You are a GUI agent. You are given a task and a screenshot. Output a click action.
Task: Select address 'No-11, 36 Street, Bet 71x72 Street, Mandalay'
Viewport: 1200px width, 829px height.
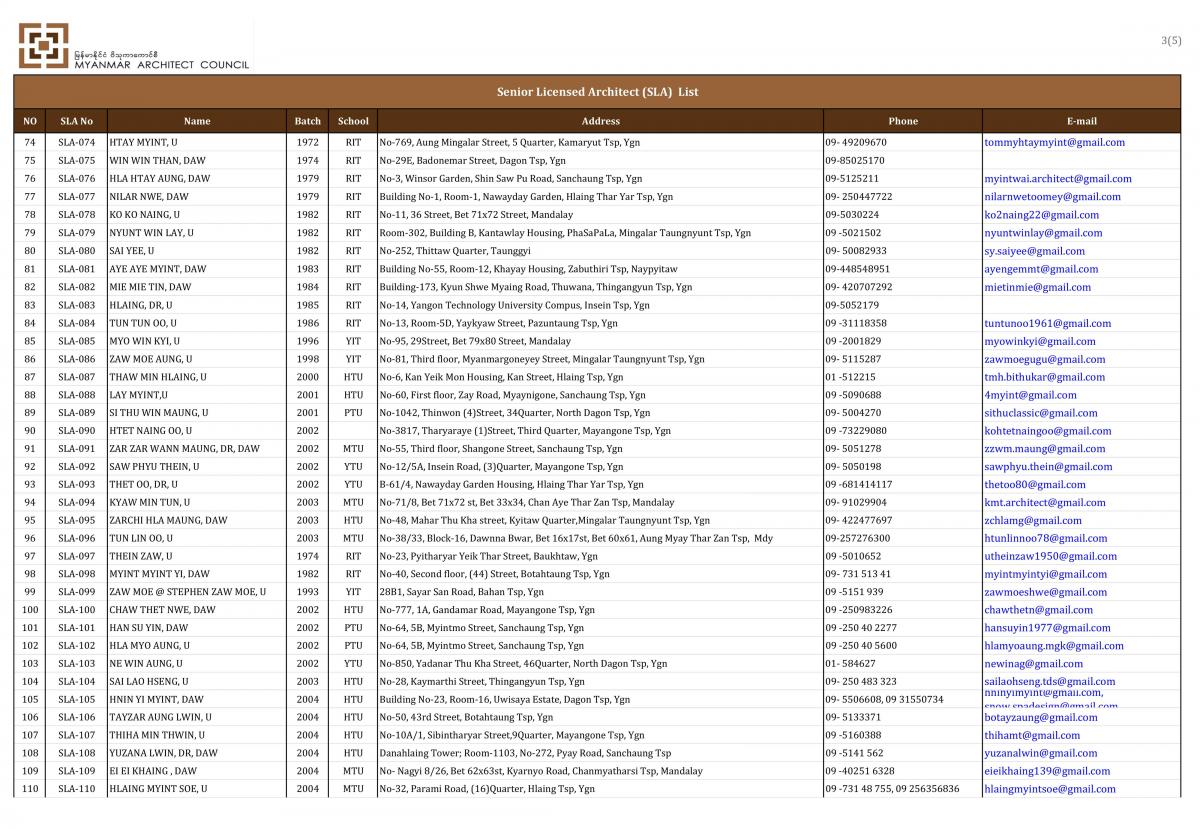pyautogui.click(x=476, y=215)
